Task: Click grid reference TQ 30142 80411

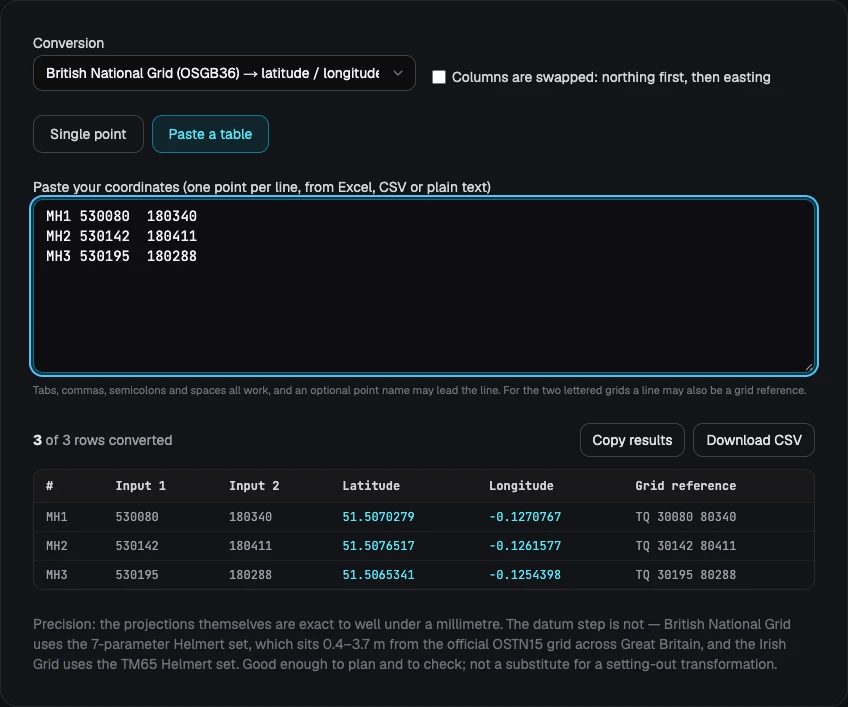Action: (685, 546)
